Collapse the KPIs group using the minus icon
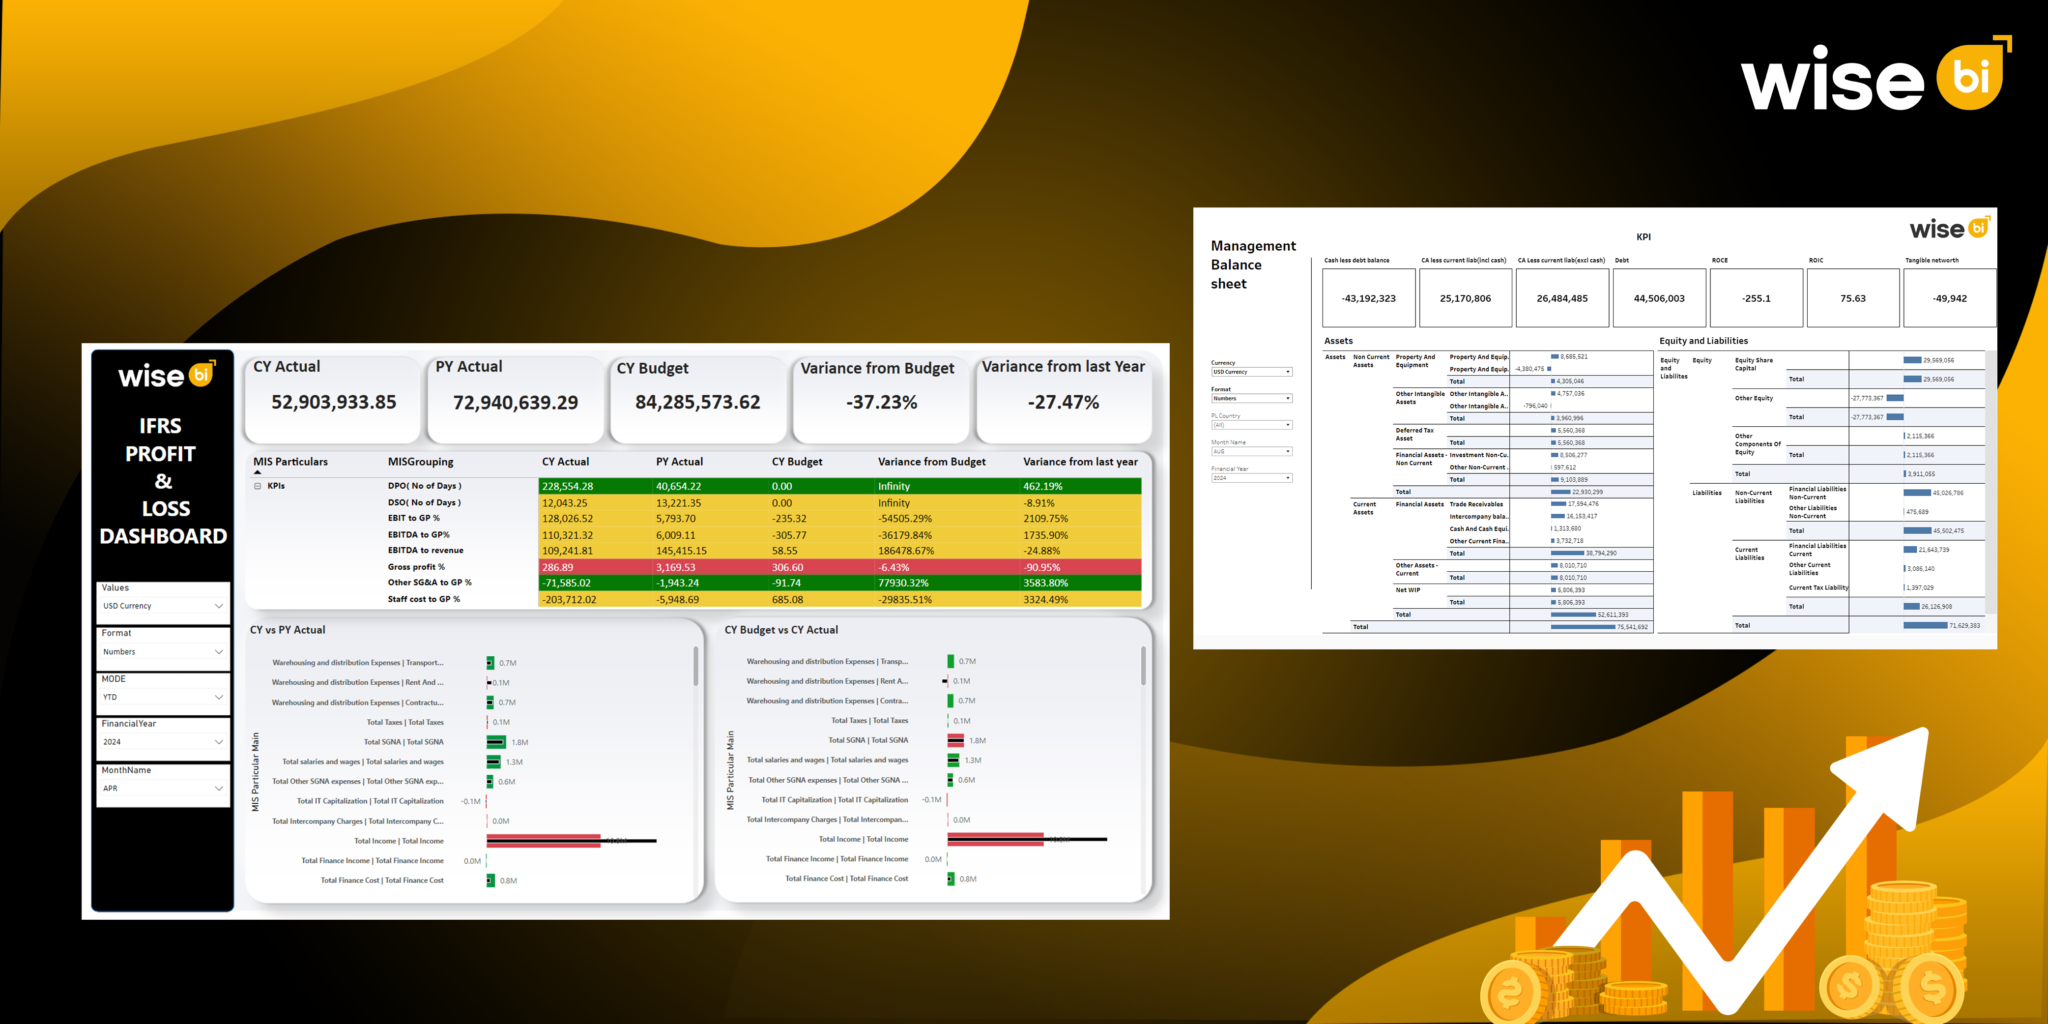 [258, 485]
